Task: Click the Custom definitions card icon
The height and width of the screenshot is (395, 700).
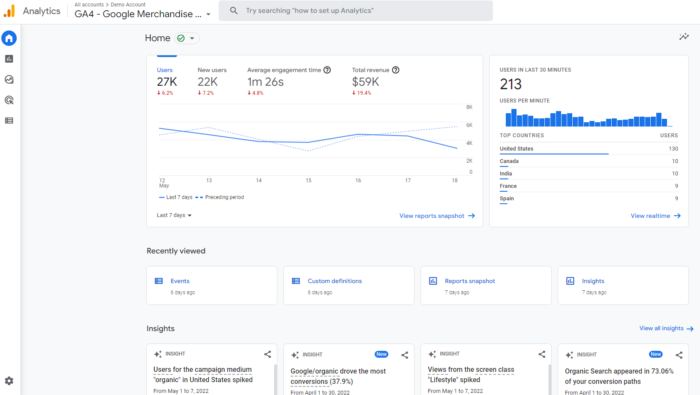Action: point(296,281)
